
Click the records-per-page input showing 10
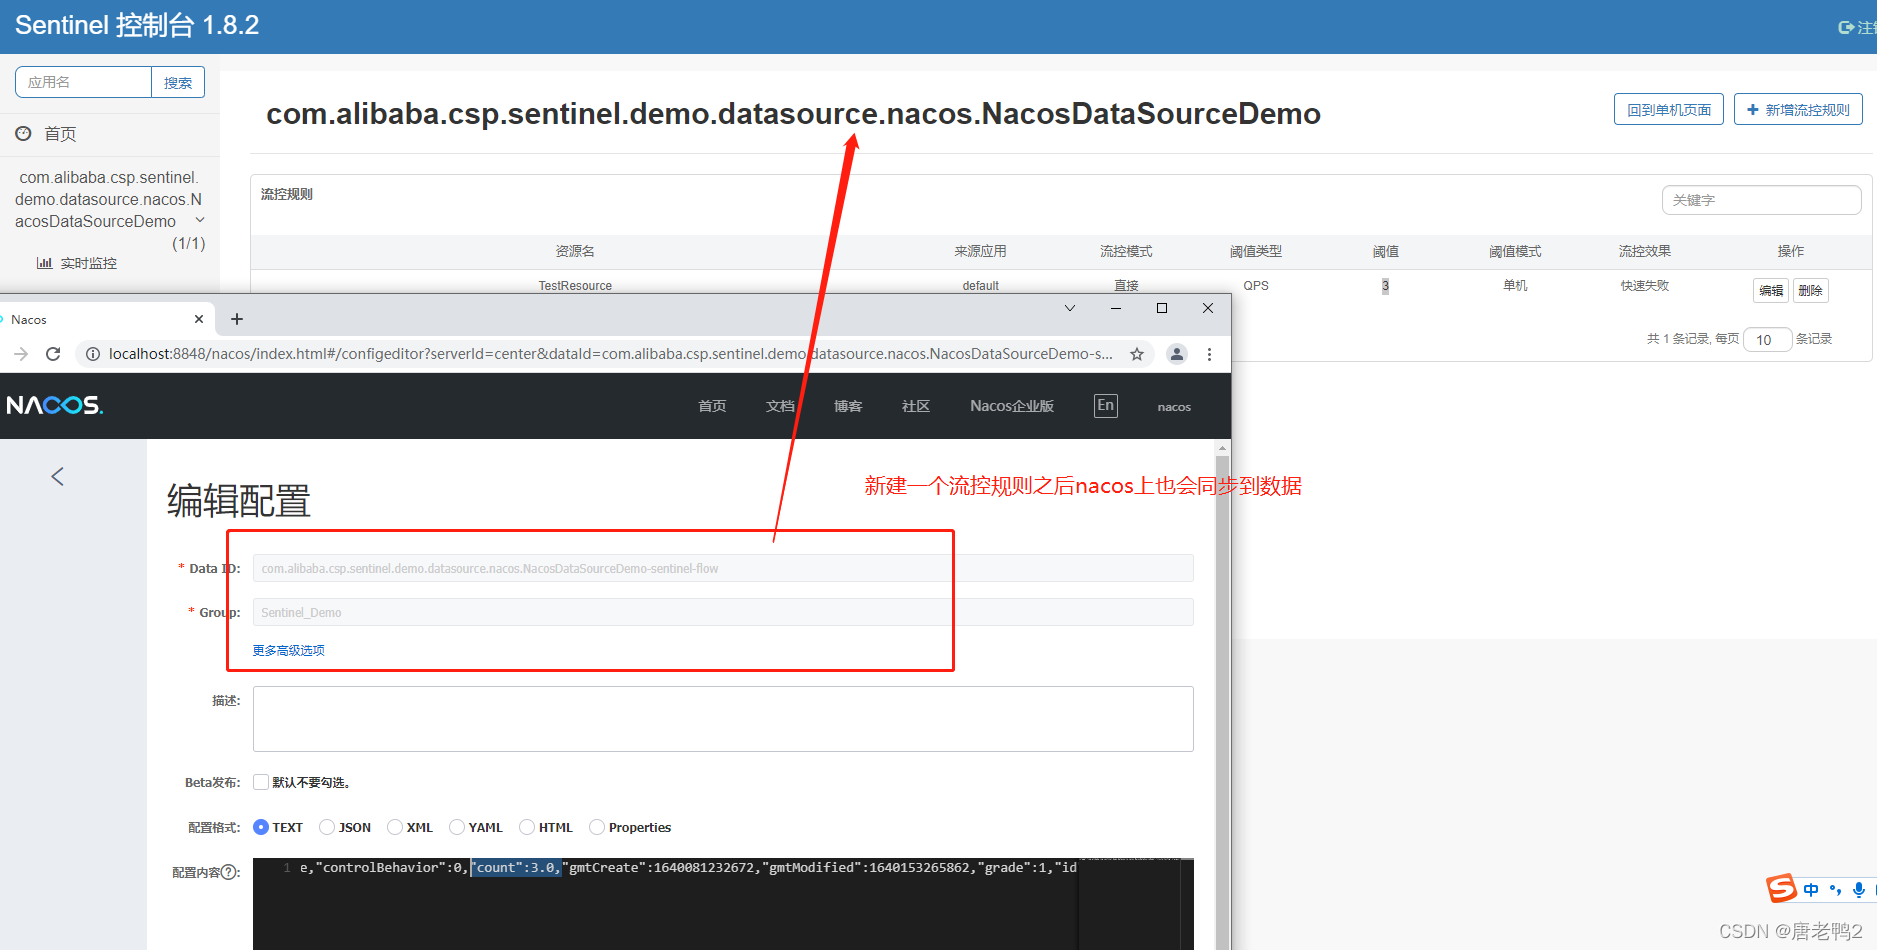point(1767,339)
